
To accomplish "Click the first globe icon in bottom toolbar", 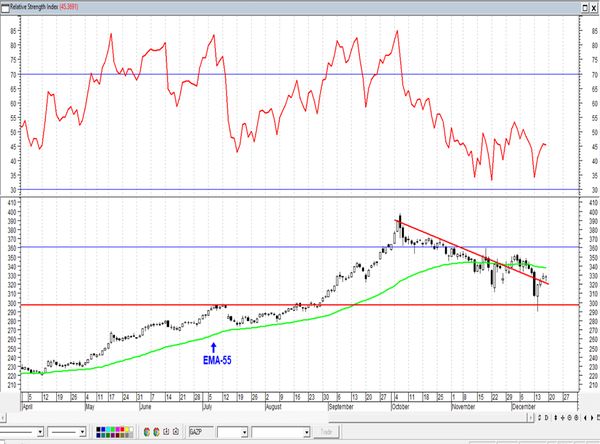I will tap(147, 432).
